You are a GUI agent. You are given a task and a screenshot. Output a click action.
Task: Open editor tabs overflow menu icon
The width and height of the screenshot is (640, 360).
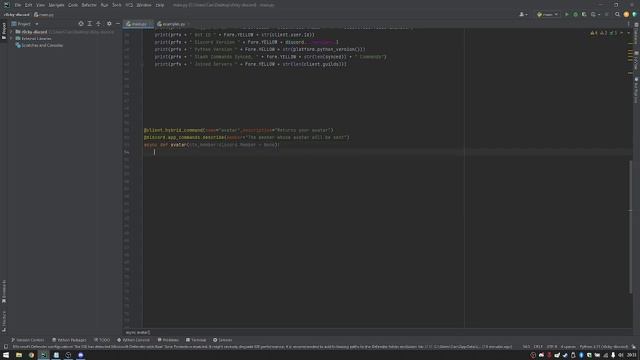pyautogui.click(x=629, y=24)
